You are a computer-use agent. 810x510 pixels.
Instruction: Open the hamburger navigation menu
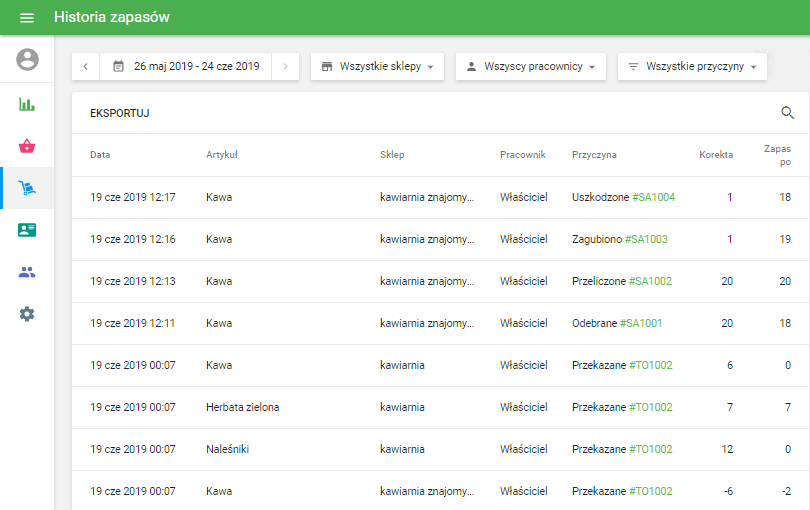click(x=27, y=18)
